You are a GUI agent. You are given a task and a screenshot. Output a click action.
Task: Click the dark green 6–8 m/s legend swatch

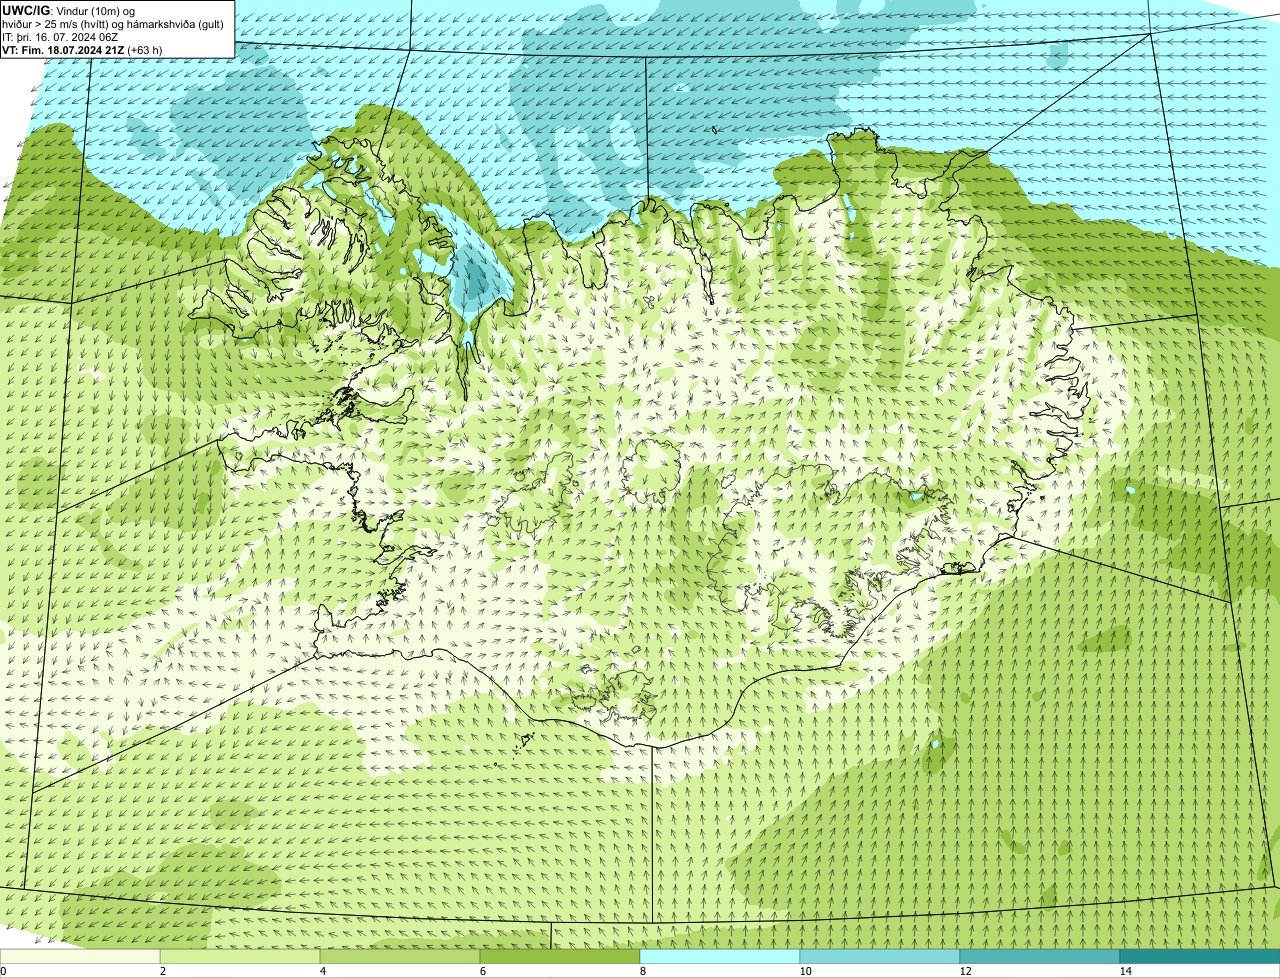pos(560,956)
